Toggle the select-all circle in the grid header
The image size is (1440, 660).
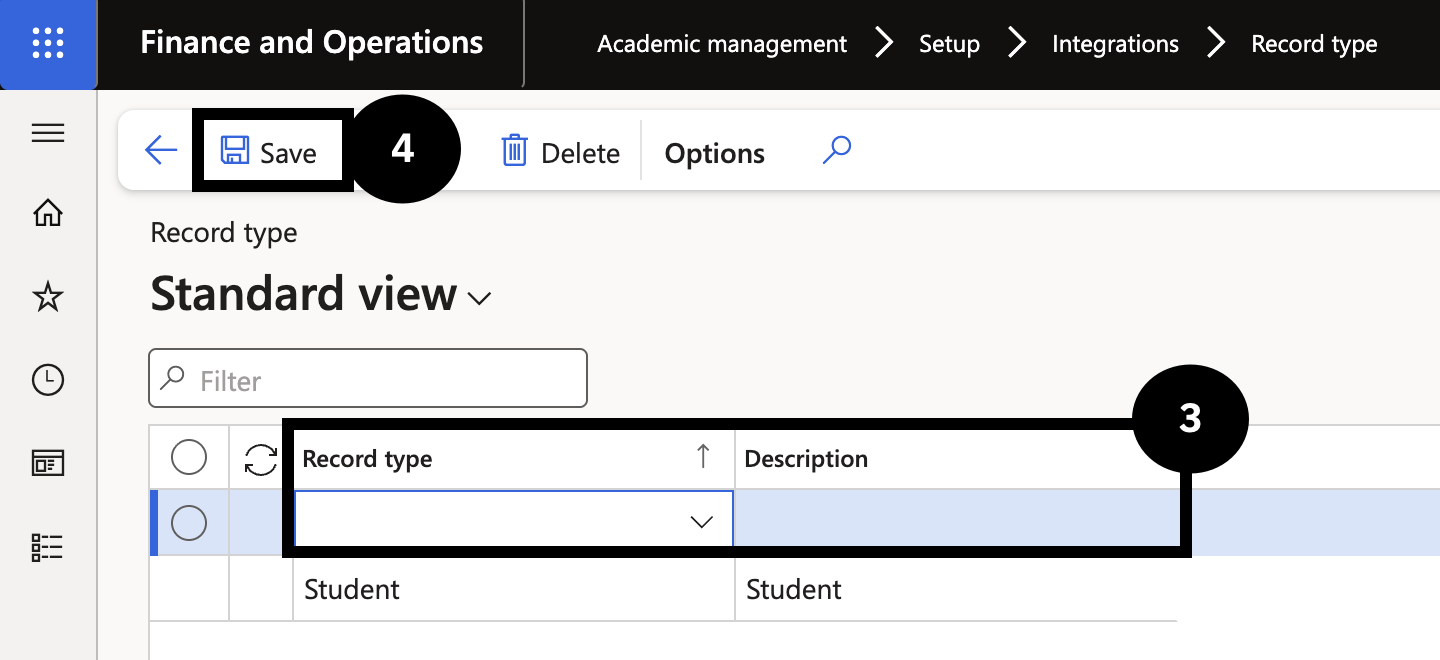pyautogui.click(x=189, y=458)
